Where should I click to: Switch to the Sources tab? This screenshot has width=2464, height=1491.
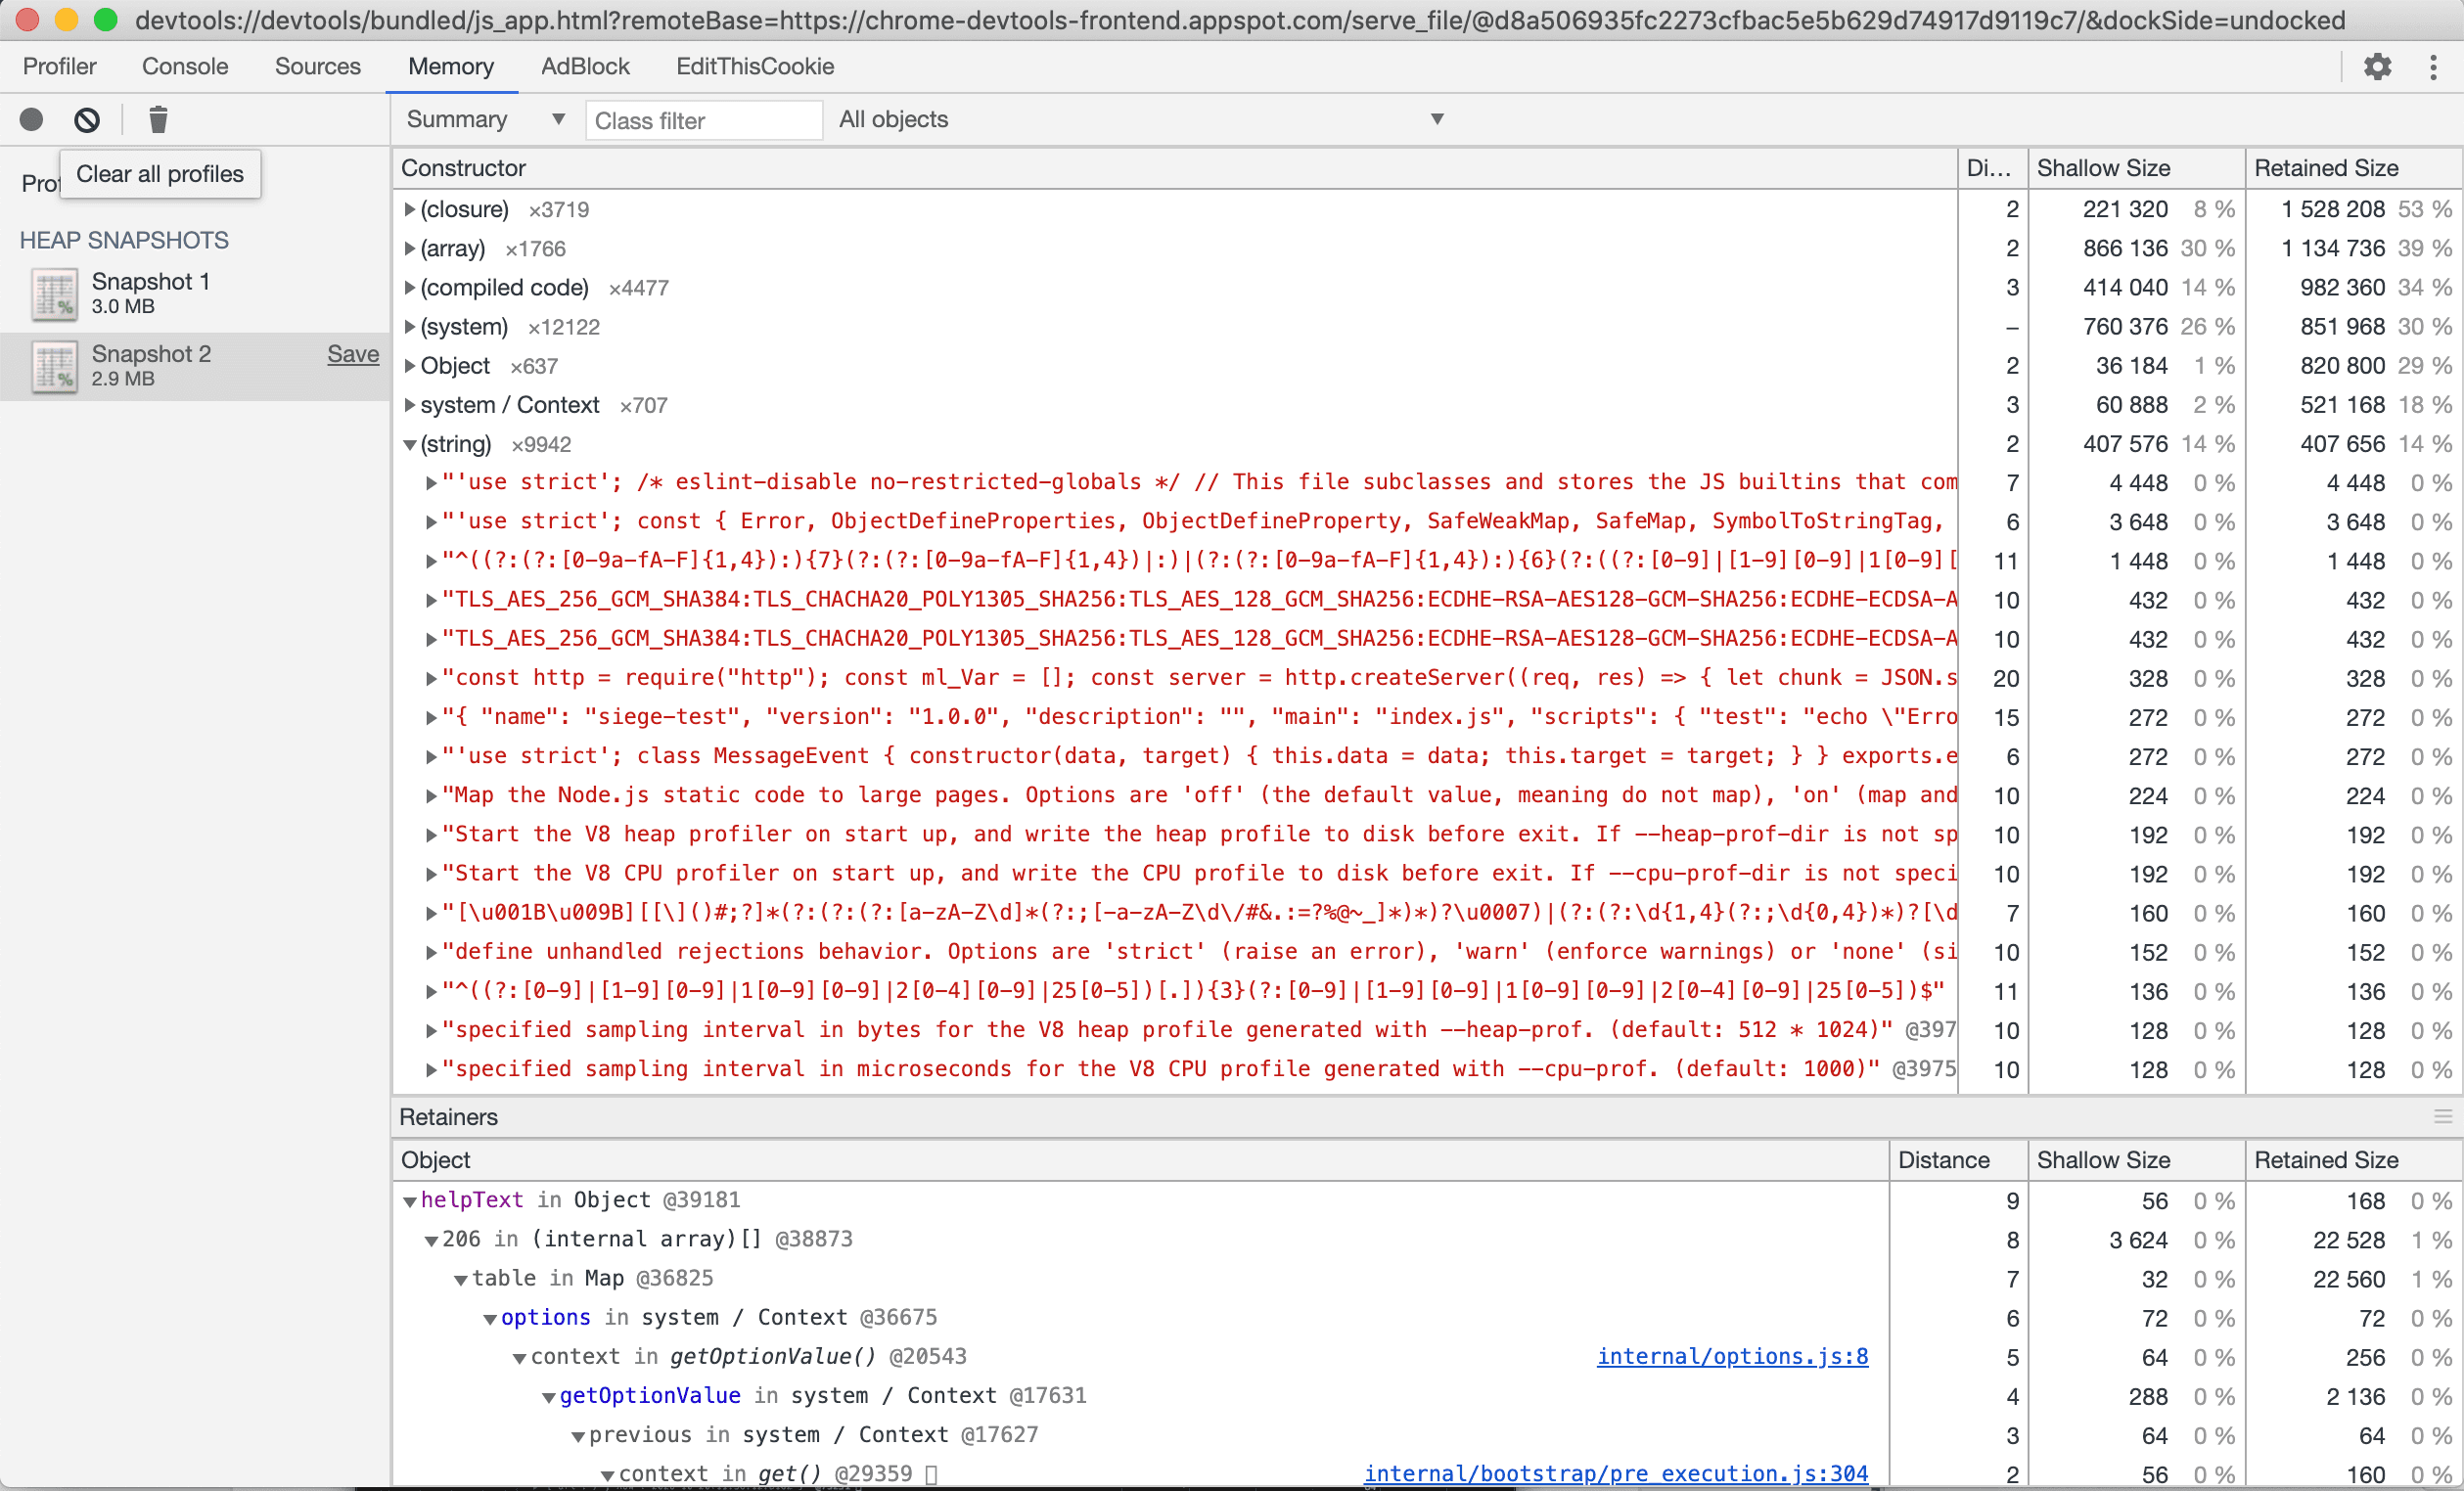click(x=317, y=67)
